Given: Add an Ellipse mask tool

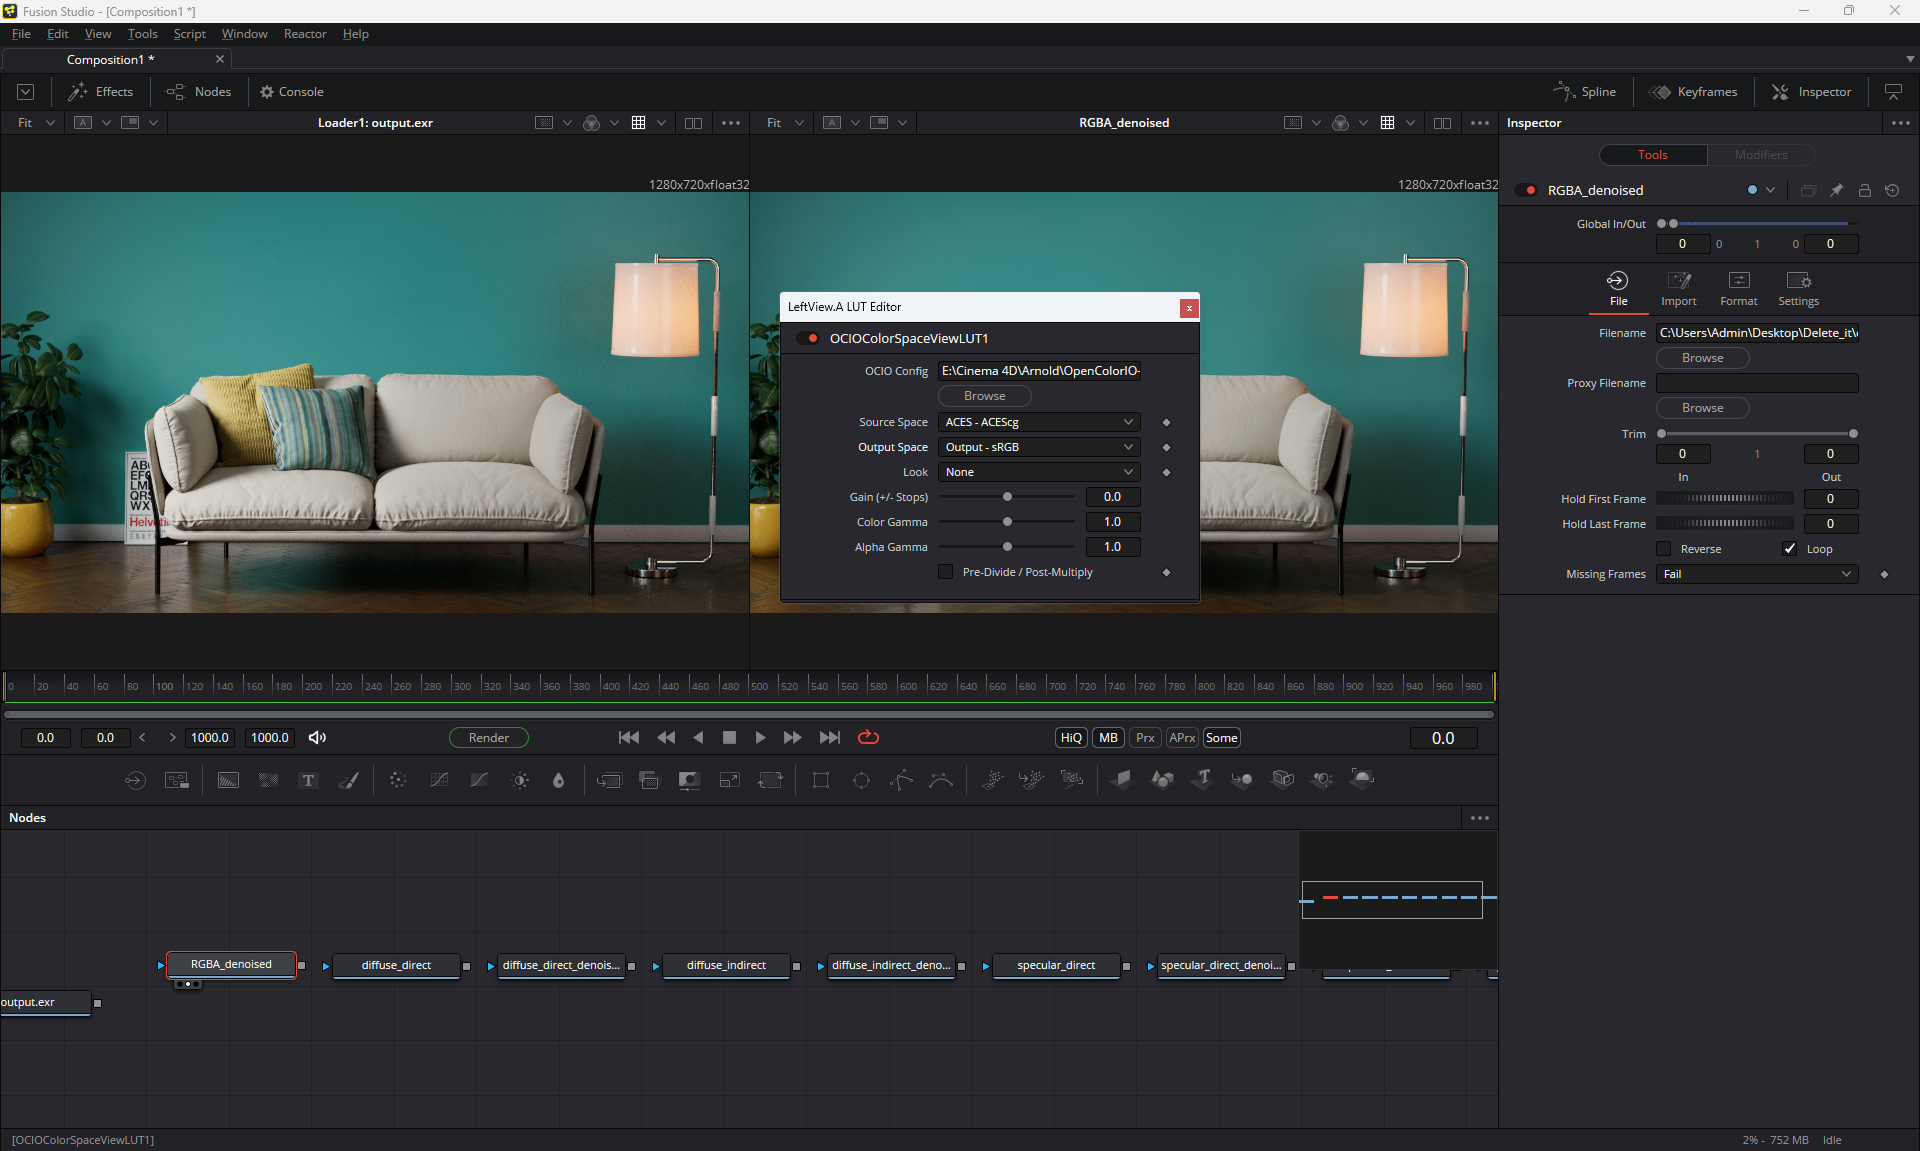Looking at the screenshot, I should [x=861, y=780].
